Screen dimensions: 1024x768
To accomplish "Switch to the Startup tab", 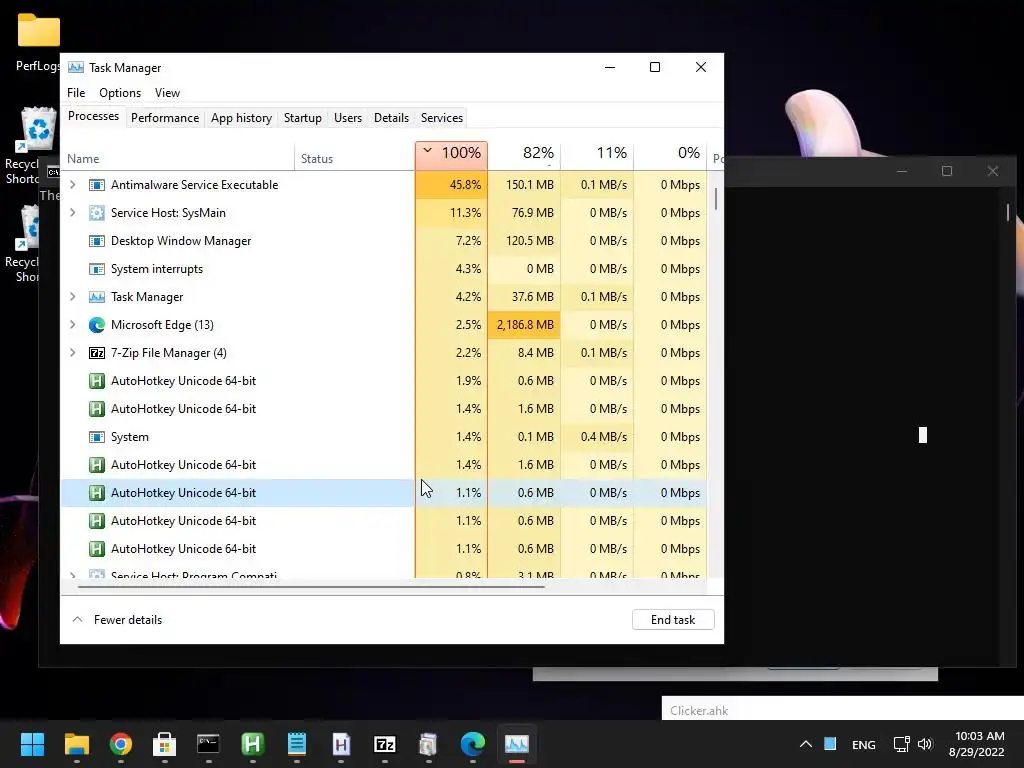I will (302, 118).
